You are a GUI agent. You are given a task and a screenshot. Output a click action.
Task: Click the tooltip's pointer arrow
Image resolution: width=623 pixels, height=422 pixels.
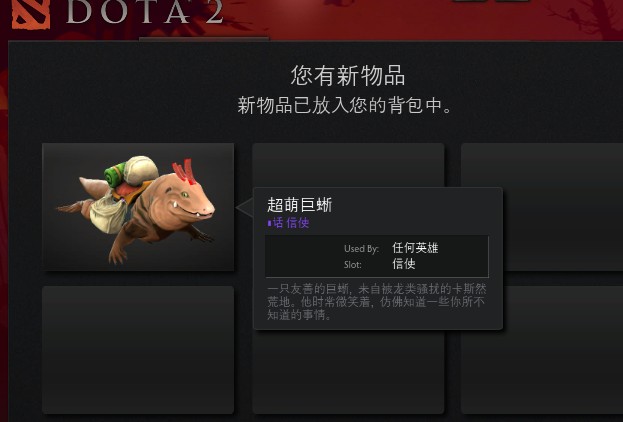coord(245,207)
